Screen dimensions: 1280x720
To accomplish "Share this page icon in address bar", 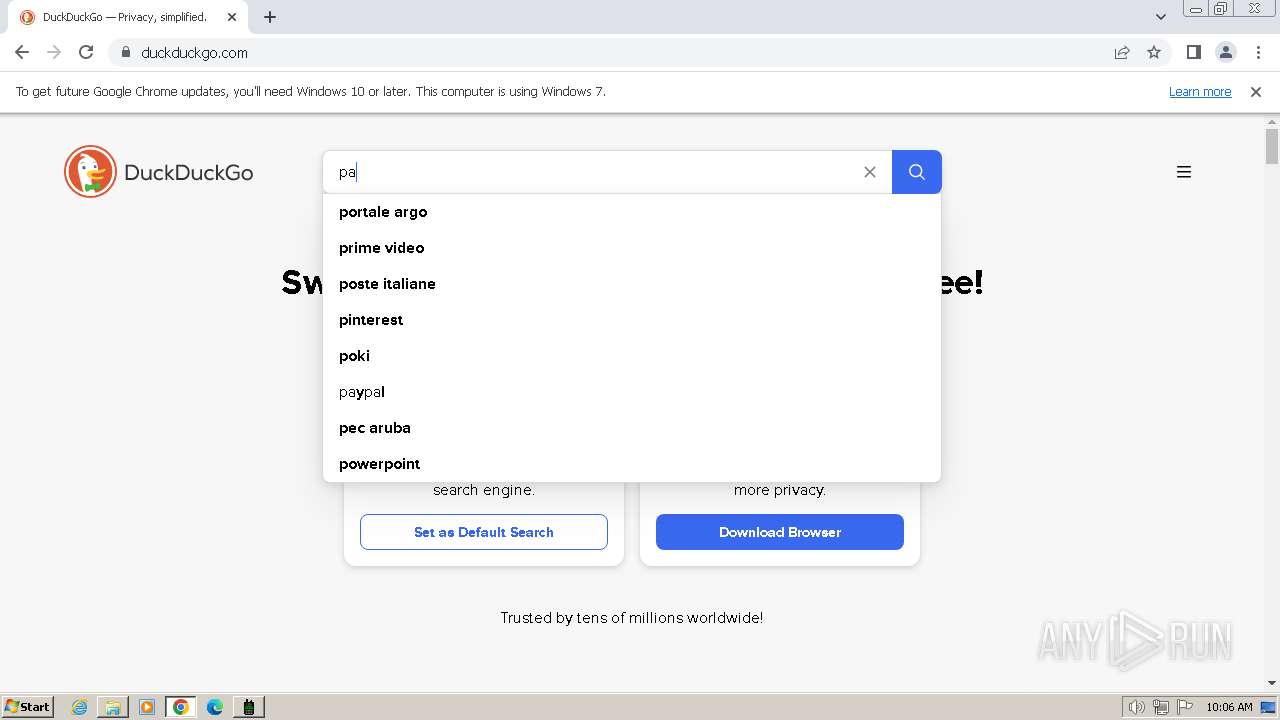I will 1122,53.
